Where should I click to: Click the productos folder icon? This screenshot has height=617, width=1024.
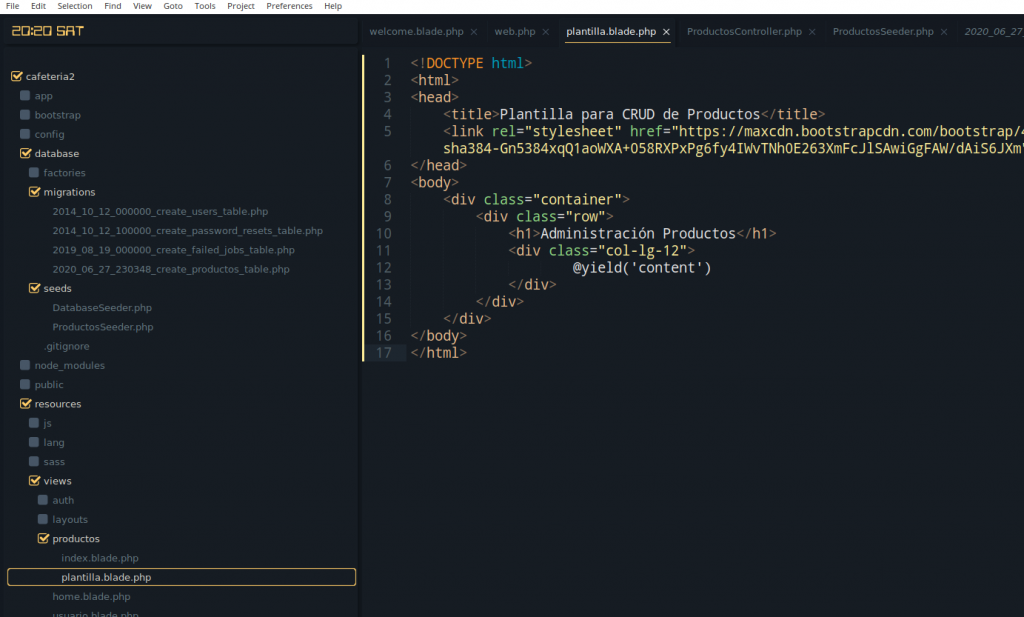pyautogui.click(x=43, y=539)
